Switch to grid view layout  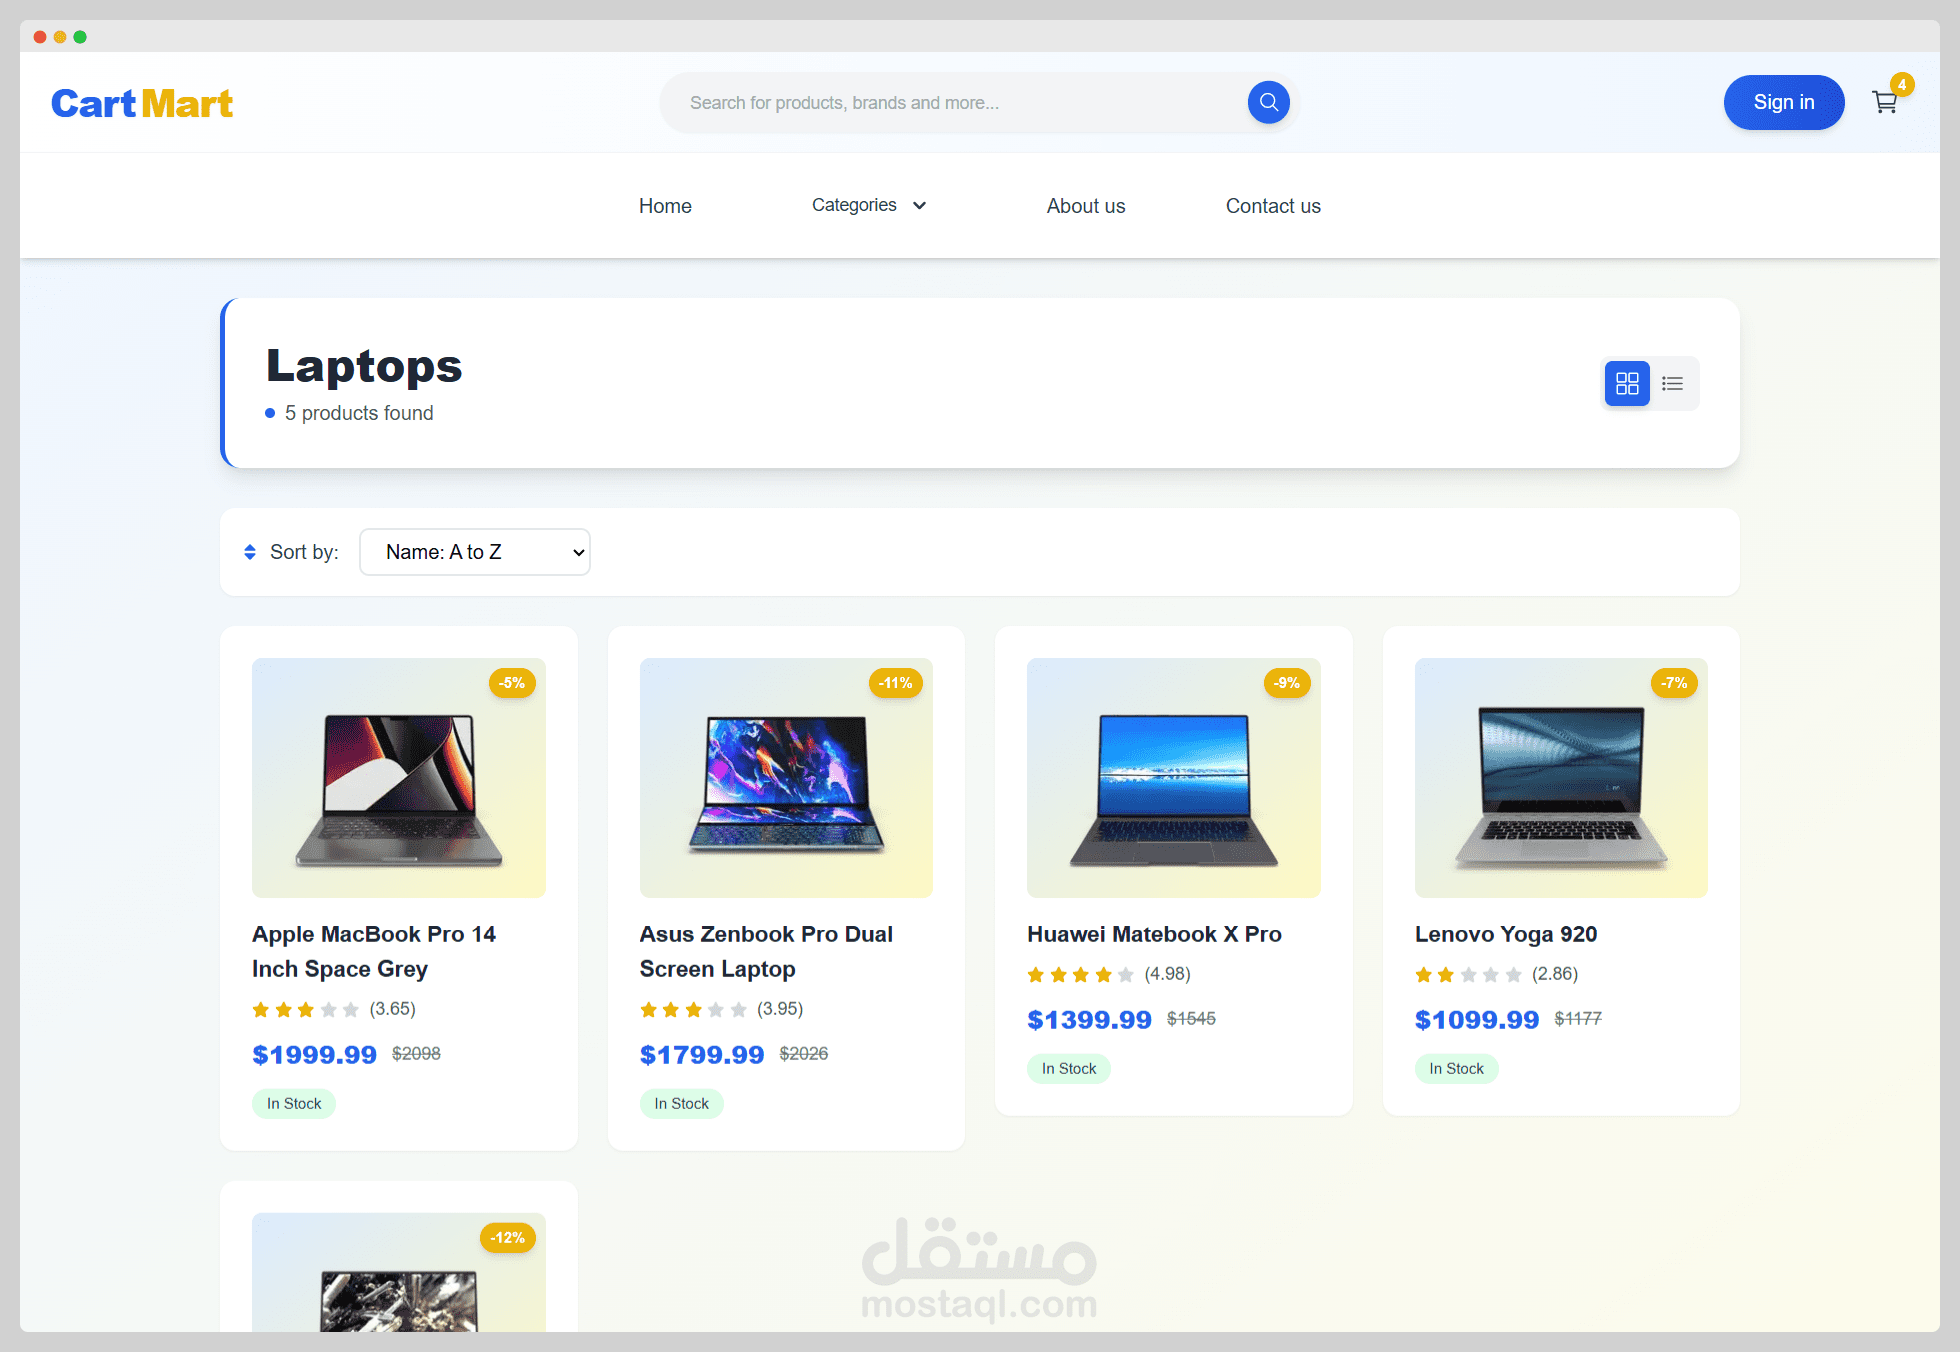tap(1627, 383)
